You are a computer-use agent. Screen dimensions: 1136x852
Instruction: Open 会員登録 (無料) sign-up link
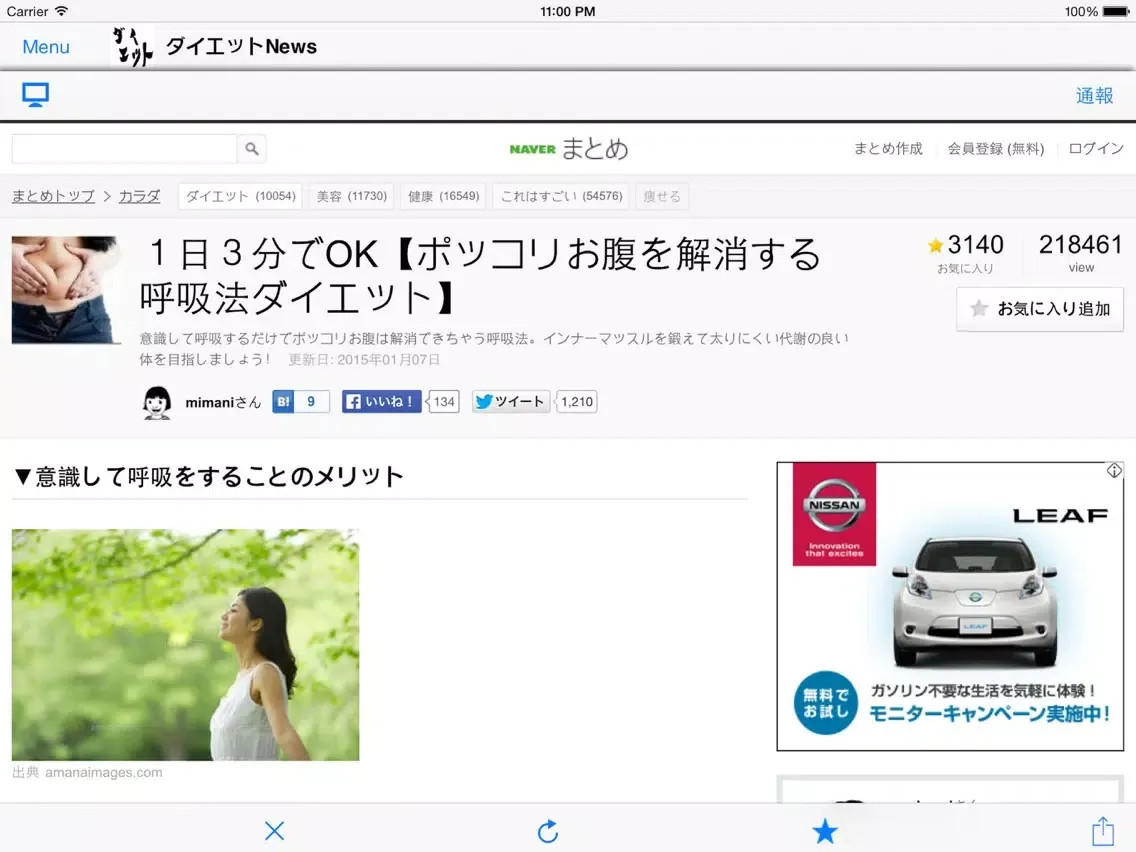click(996, 149)
